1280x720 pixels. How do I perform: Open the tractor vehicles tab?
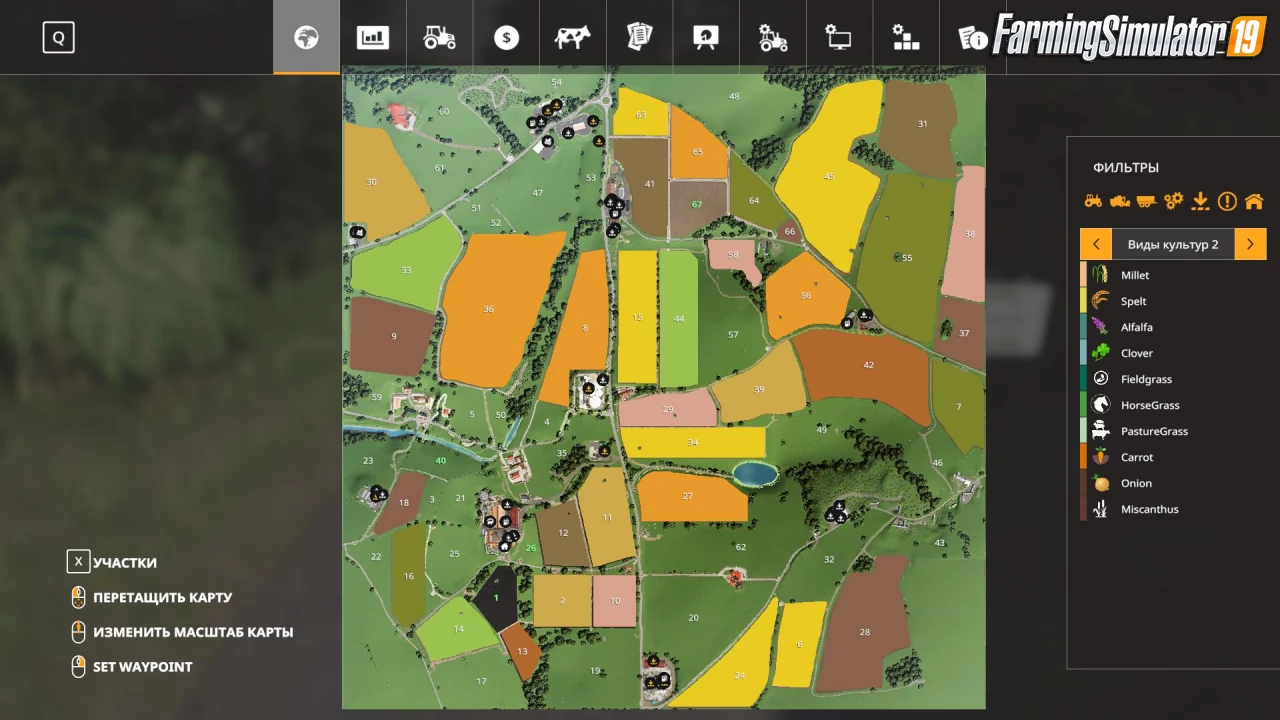point(440,38)
